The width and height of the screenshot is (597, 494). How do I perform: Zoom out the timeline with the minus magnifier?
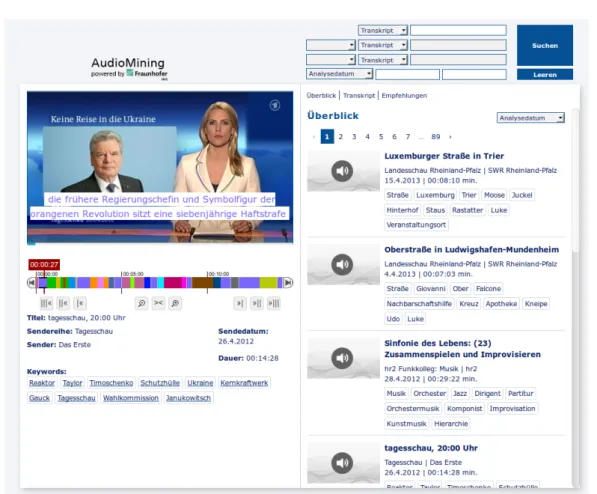point(142,303)
